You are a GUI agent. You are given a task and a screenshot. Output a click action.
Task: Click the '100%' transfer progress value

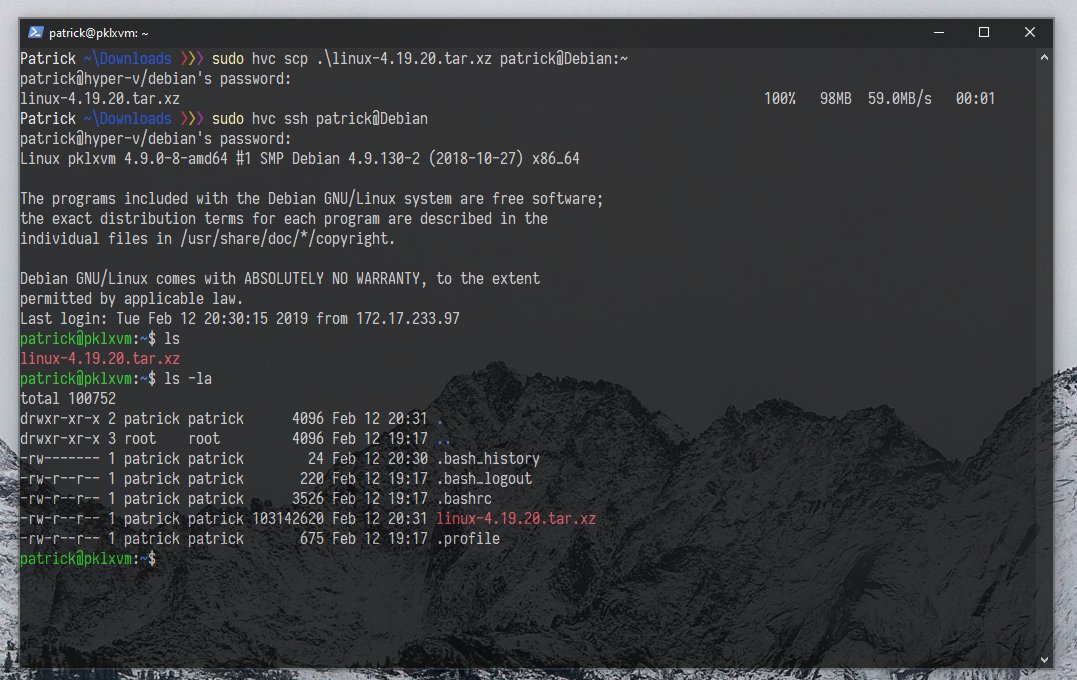(x=780, y=99)
